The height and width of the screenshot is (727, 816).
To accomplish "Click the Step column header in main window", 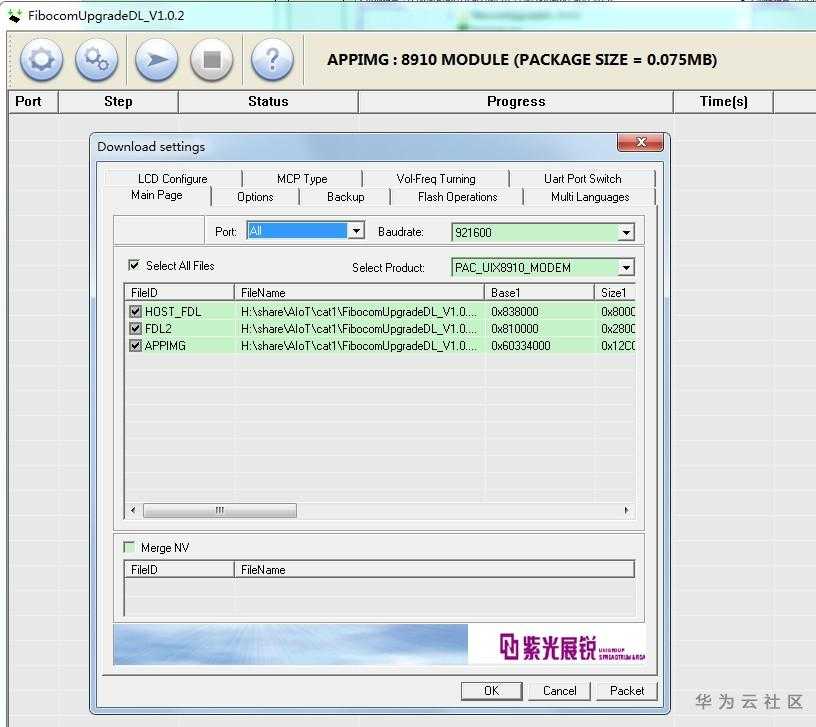I will point(118,101).
